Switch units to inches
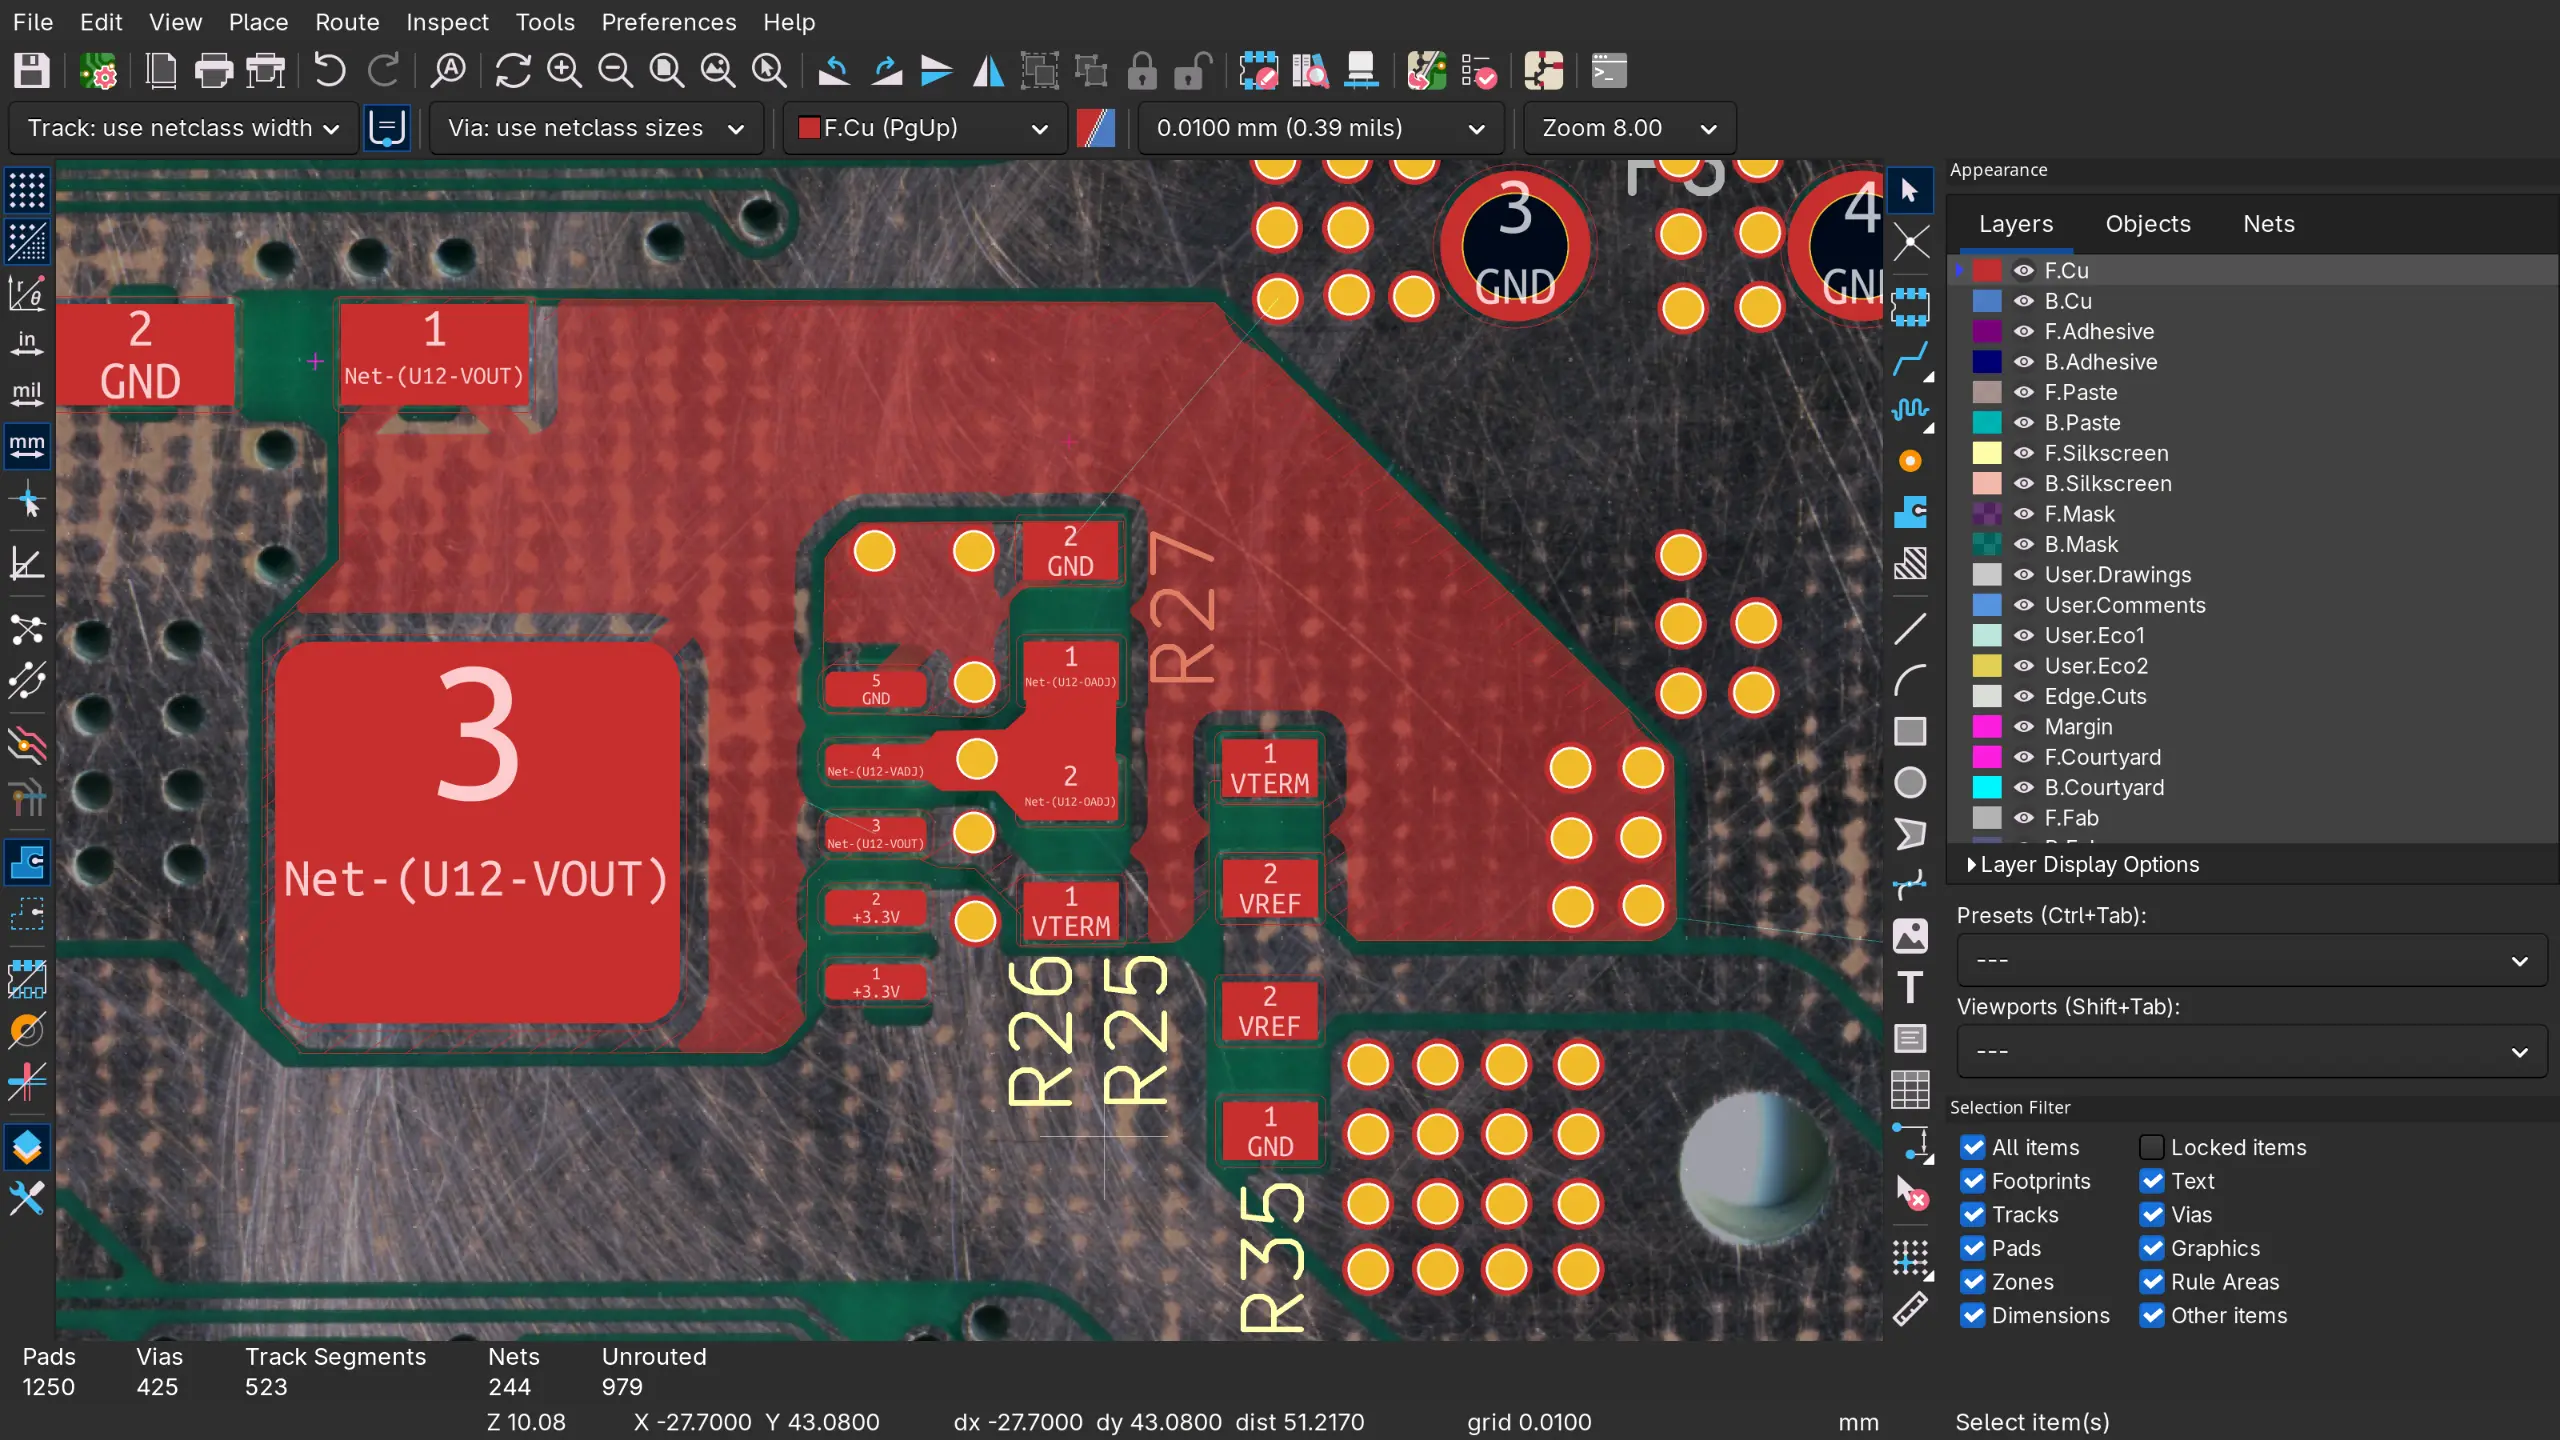Screen dimensions: 2560x1440 pyautogui.click(x=27, y=343)
